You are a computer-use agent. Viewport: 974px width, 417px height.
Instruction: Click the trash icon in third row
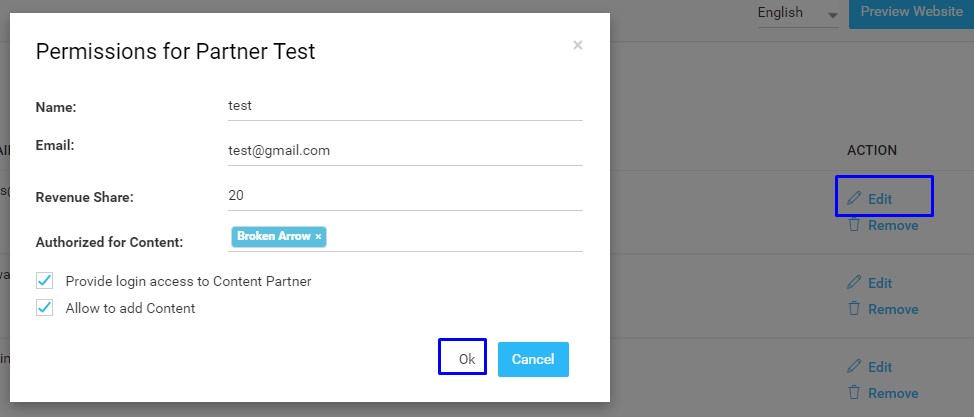pos(854,392)
